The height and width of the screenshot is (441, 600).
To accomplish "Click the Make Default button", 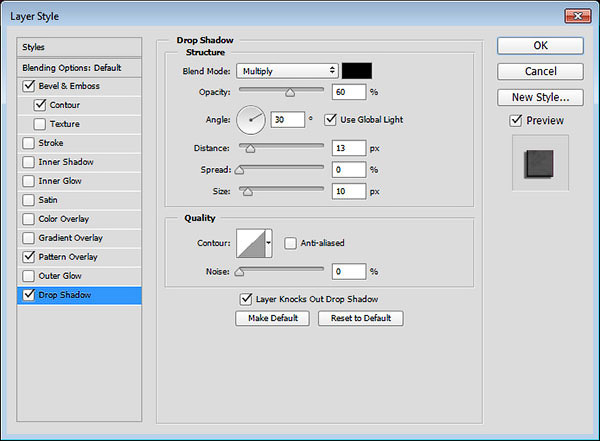I will click(272, 318).
